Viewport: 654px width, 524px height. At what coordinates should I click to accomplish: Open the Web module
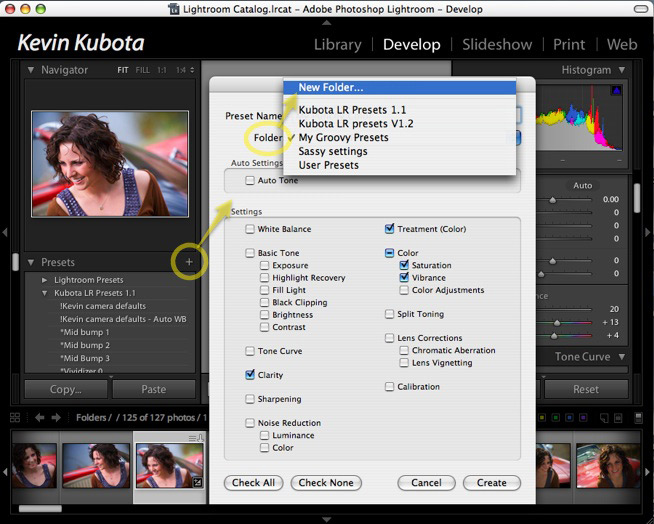622,45
